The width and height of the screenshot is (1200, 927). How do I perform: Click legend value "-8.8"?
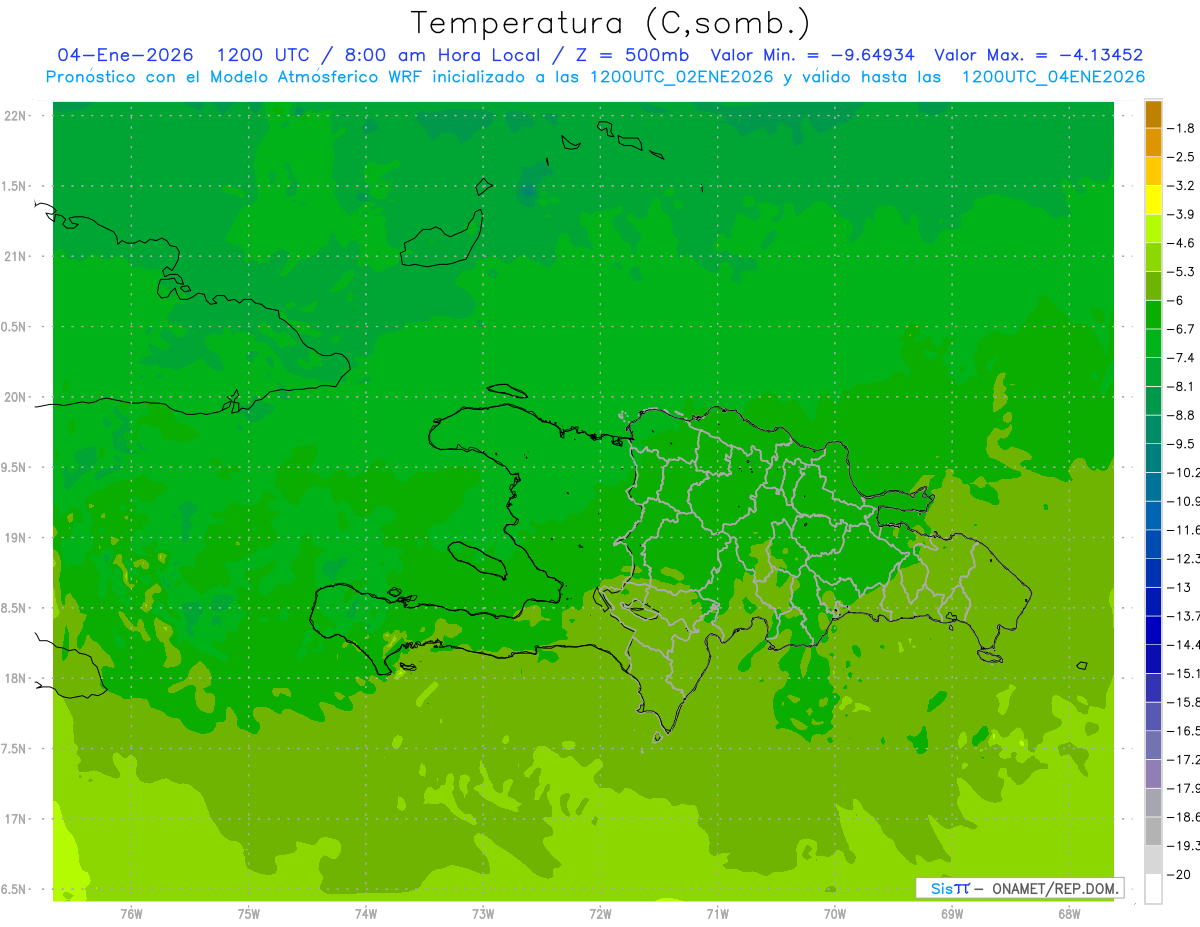[x=1181, y=415]
